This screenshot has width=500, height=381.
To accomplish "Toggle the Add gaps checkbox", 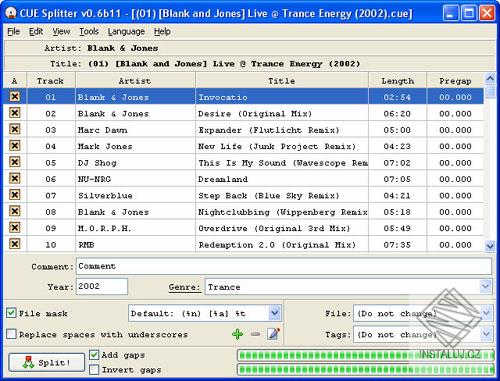I will pos(94,355).
